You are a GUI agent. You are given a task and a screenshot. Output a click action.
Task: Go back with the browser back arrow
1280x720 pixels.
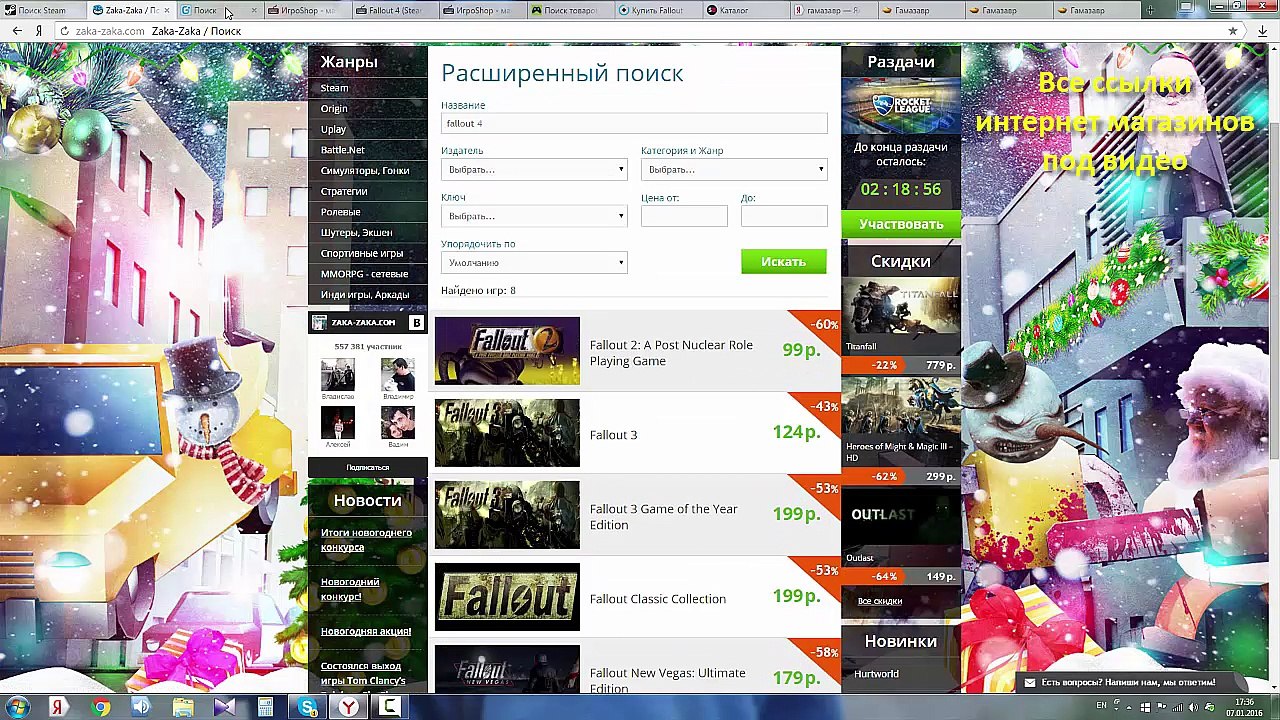pos(17,31)
